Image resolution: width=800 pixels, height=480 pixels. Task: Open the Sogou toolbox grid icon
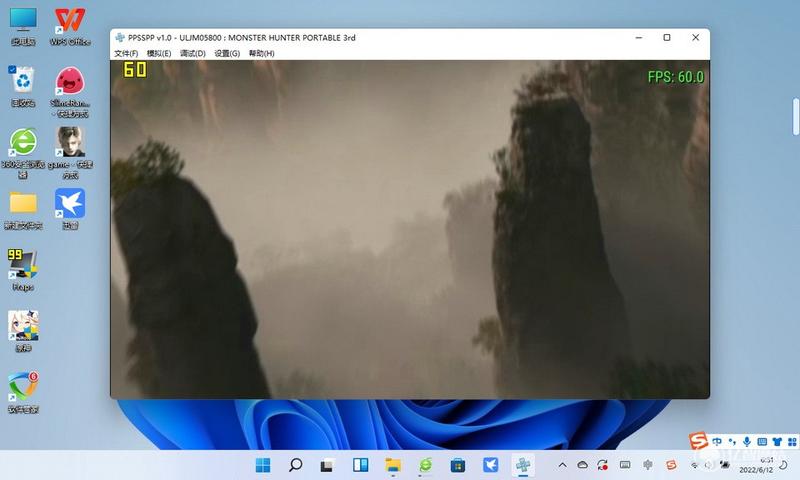pos(792,442)
